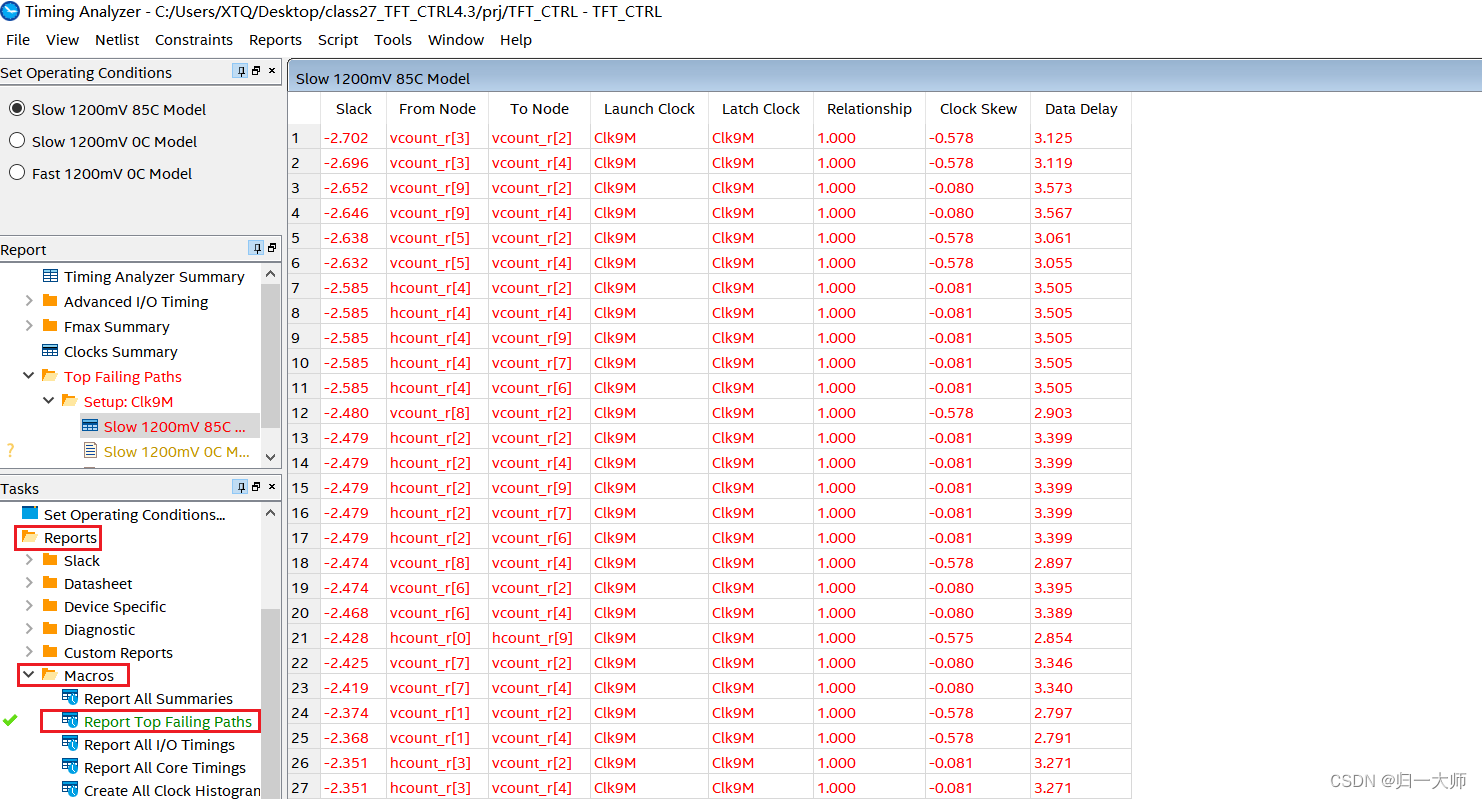Click the Diagnostic folder icon
The width and height of the screenshot is (1482, 799).
point(50,628)
